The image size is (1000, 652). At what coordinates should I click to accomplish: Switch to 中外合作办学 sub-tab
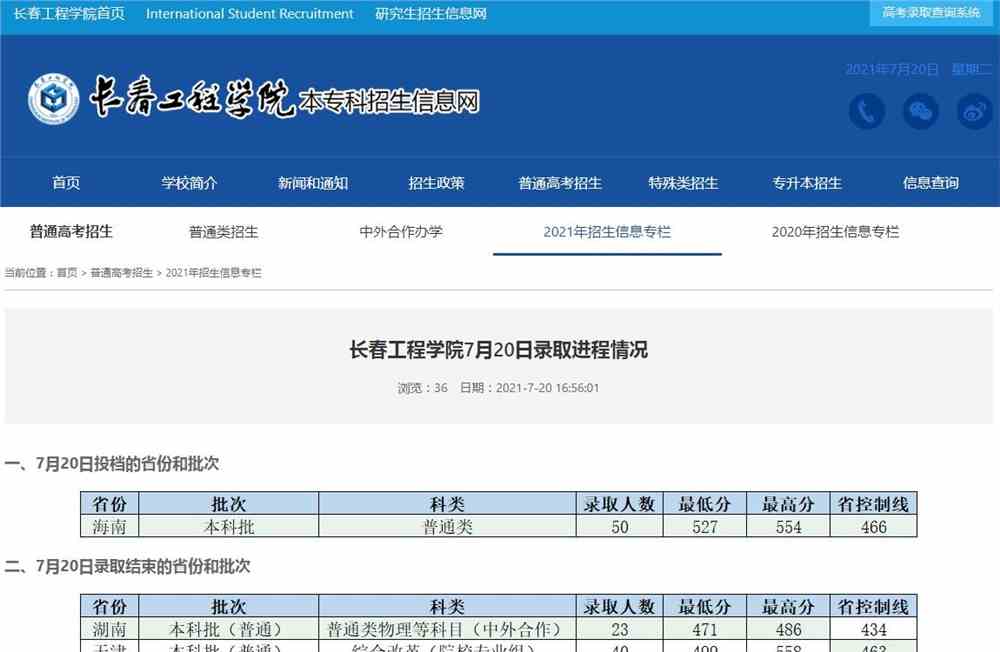pos(401,232)
